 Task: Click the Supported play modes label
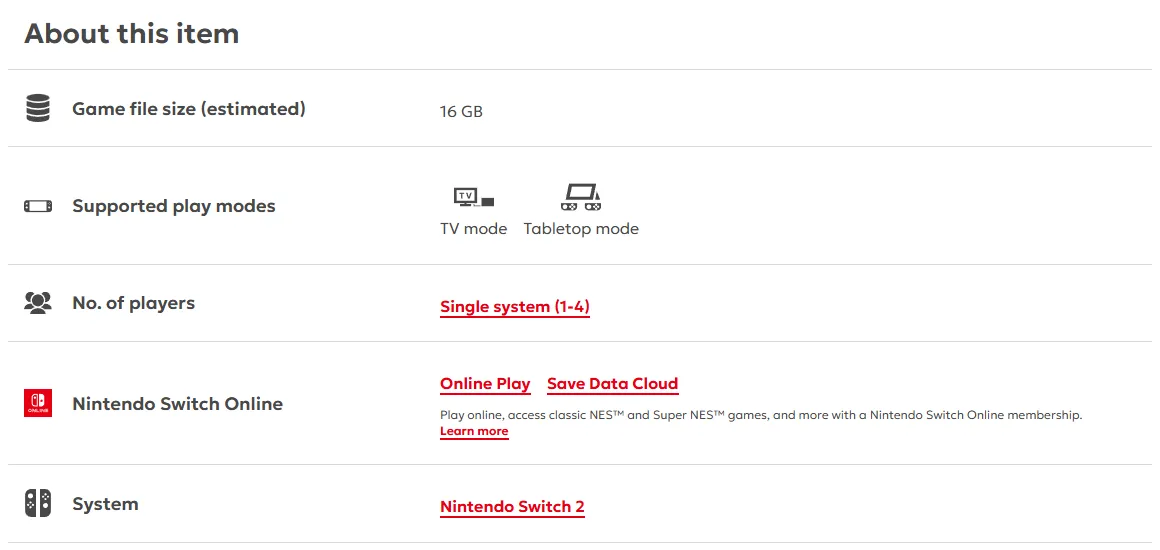point(174,206)
